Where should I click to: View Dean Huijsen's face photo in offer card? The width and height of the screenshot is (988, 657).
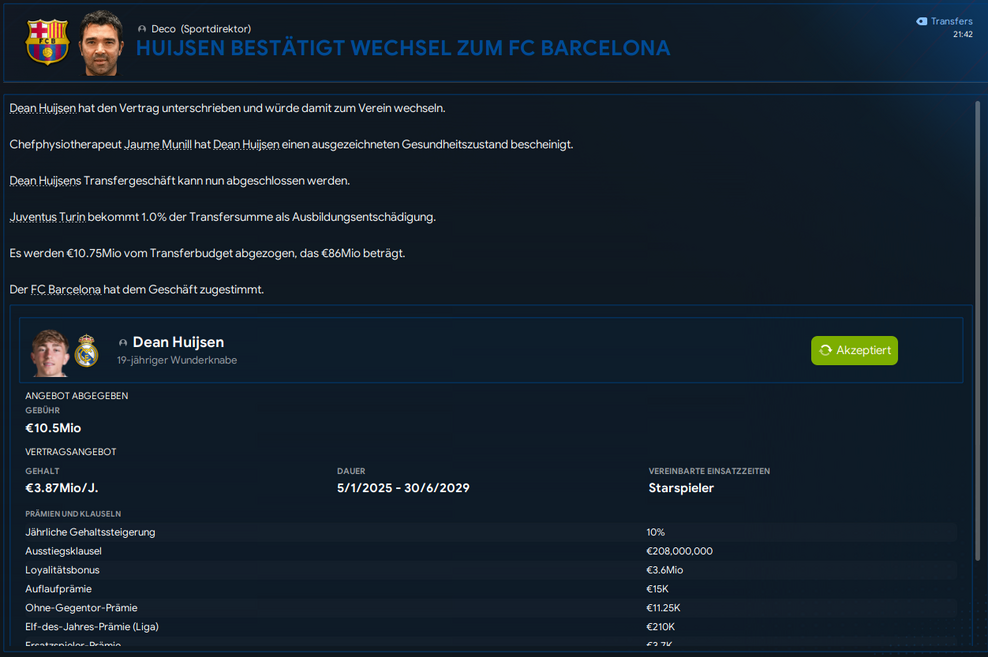[50, 351]
